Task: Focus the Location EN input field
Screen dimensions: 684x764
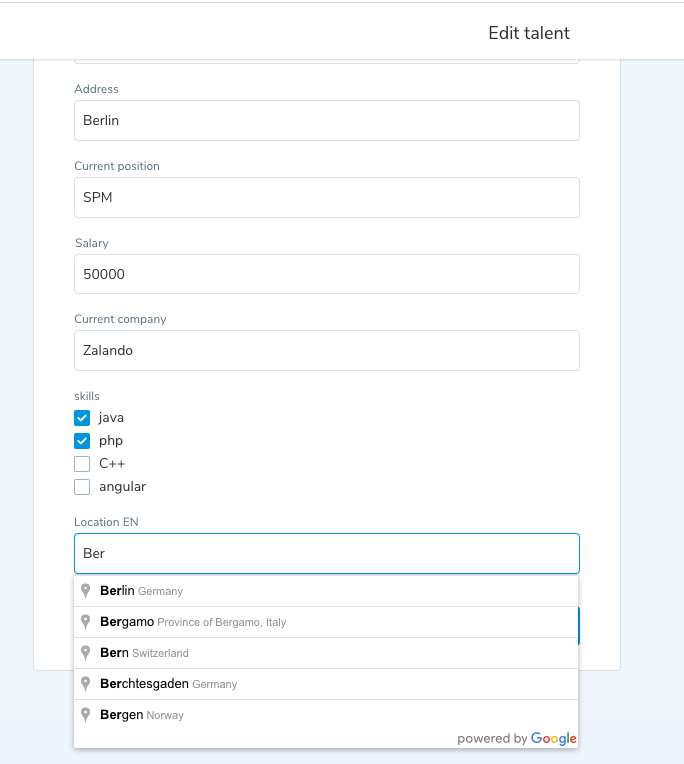Action: point(326,553)
